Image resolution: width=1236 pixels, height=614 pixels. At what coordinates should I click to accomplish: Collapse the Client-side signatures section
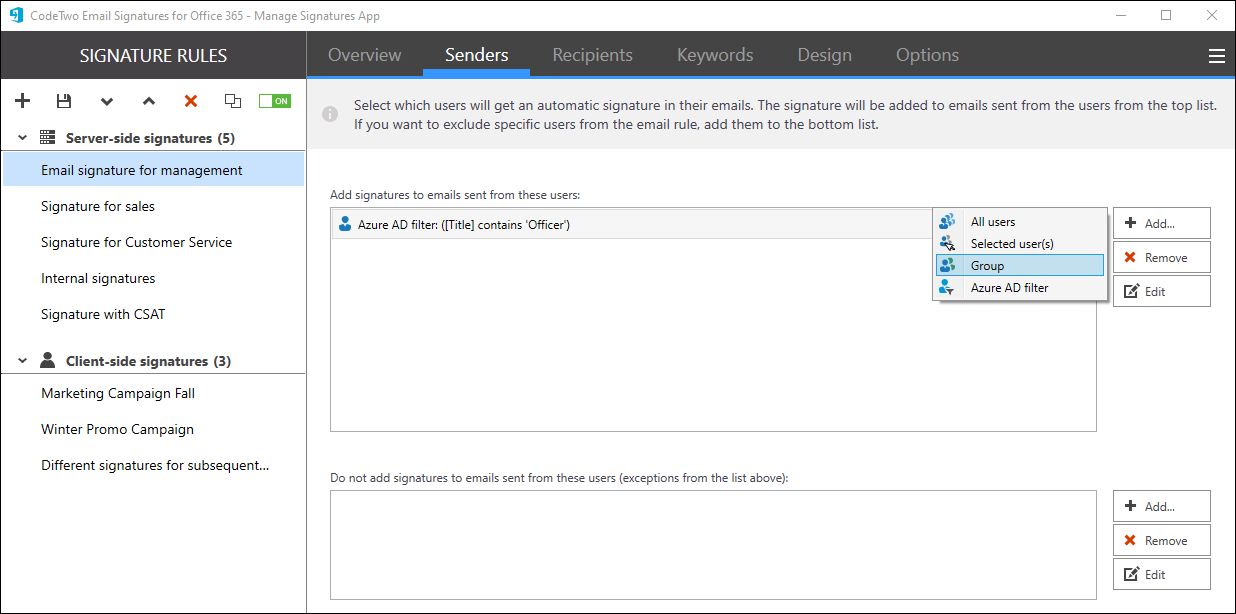coord(21,360)
